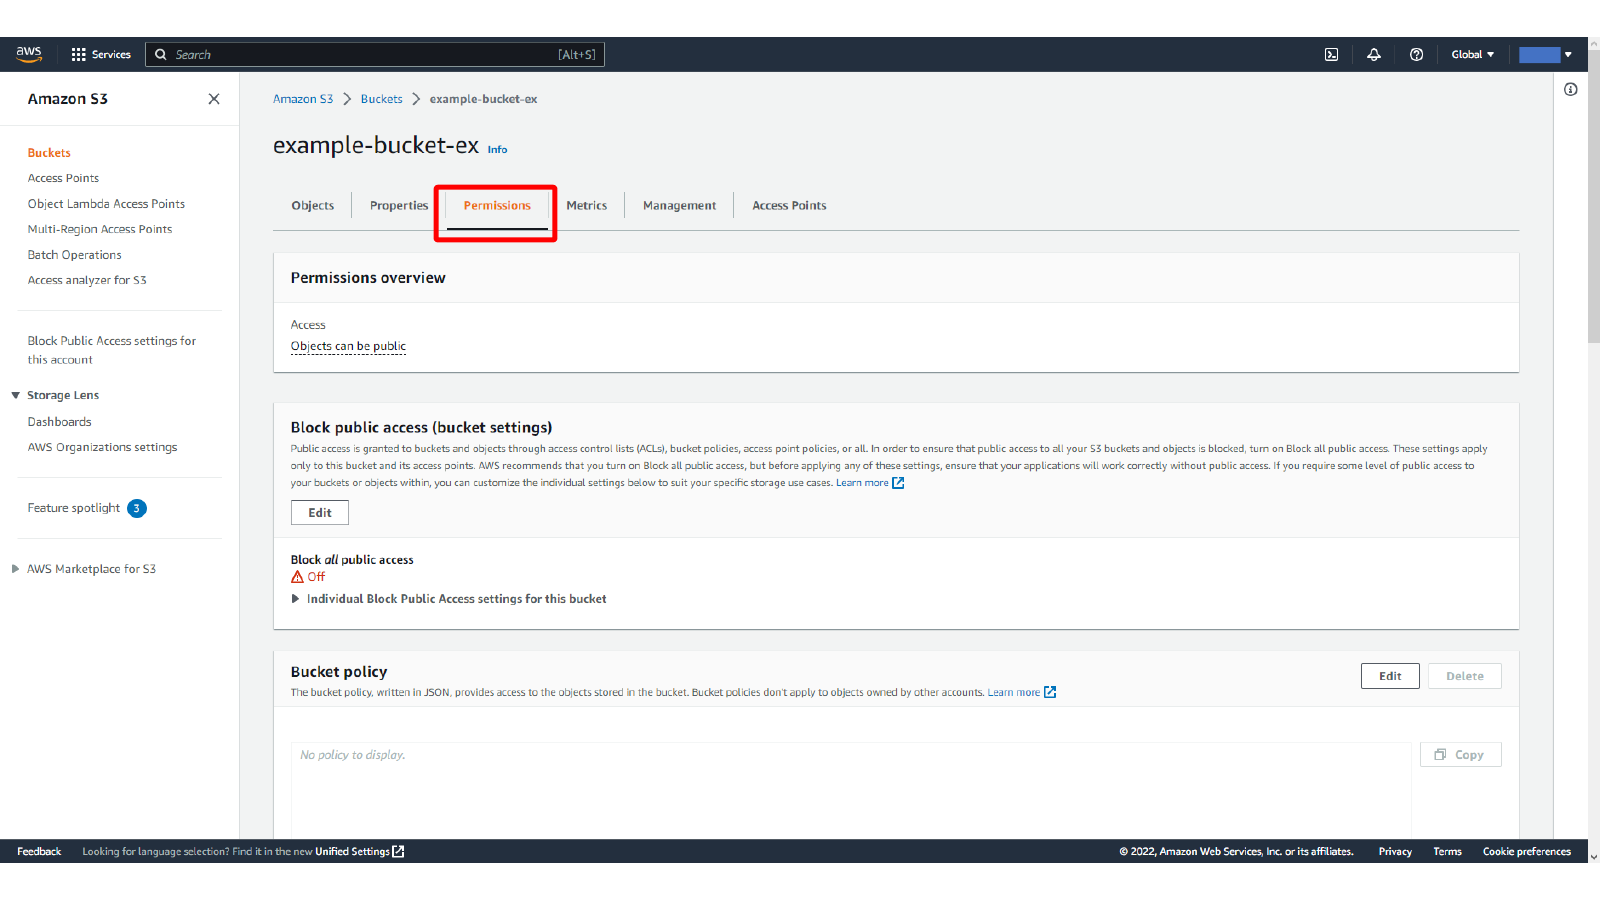Screen dimensions: 1601x900
Task: Open Access Points in the sidebar
Action: pyautogui.click(x=63, y=178)
